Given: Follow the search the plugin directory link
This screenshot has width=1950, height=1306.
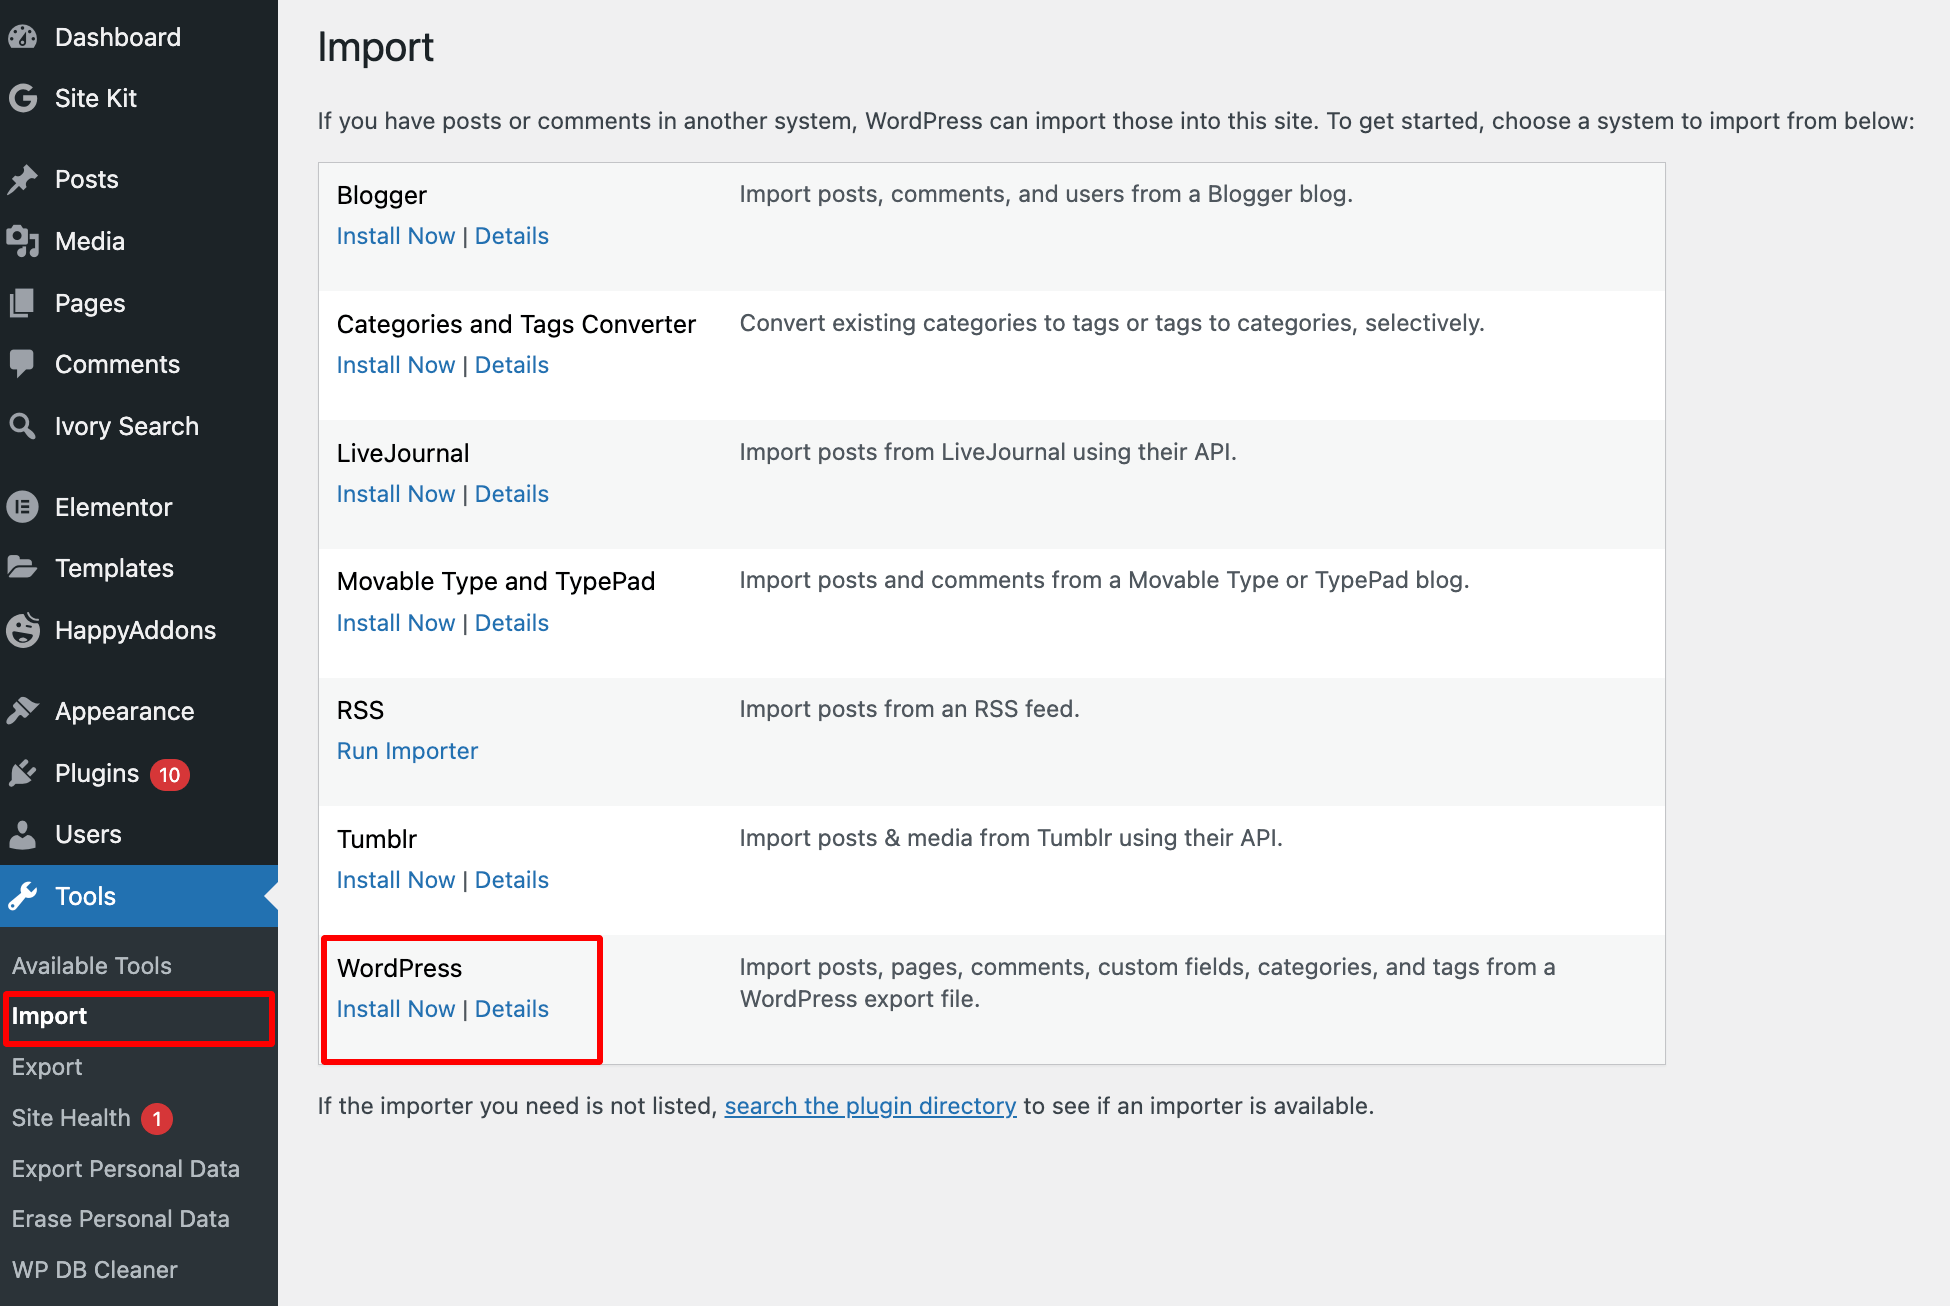Looking at the screenshot, I should [x=870, y=1106].
